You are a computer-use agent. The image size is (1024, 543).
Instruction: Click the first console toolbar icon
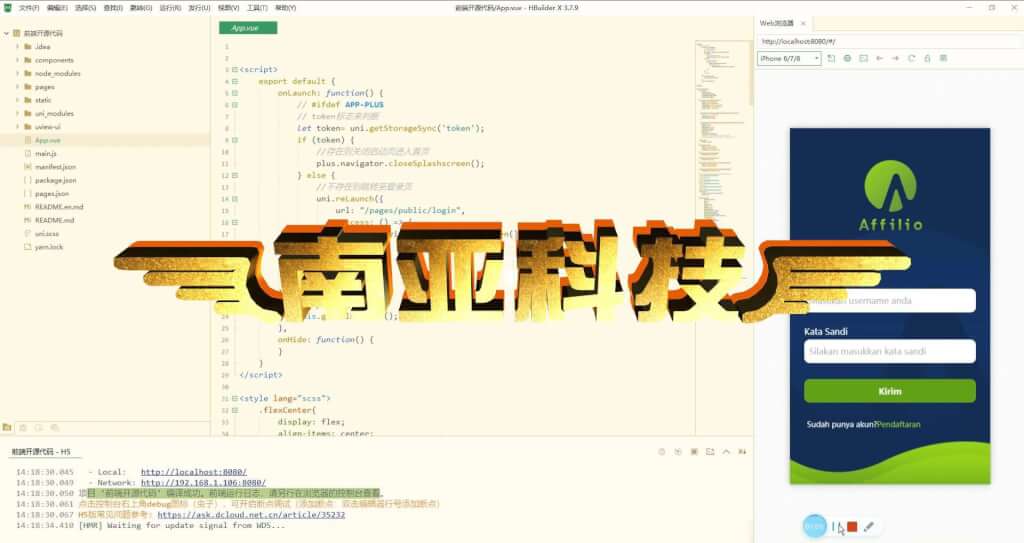click(662, 452)
